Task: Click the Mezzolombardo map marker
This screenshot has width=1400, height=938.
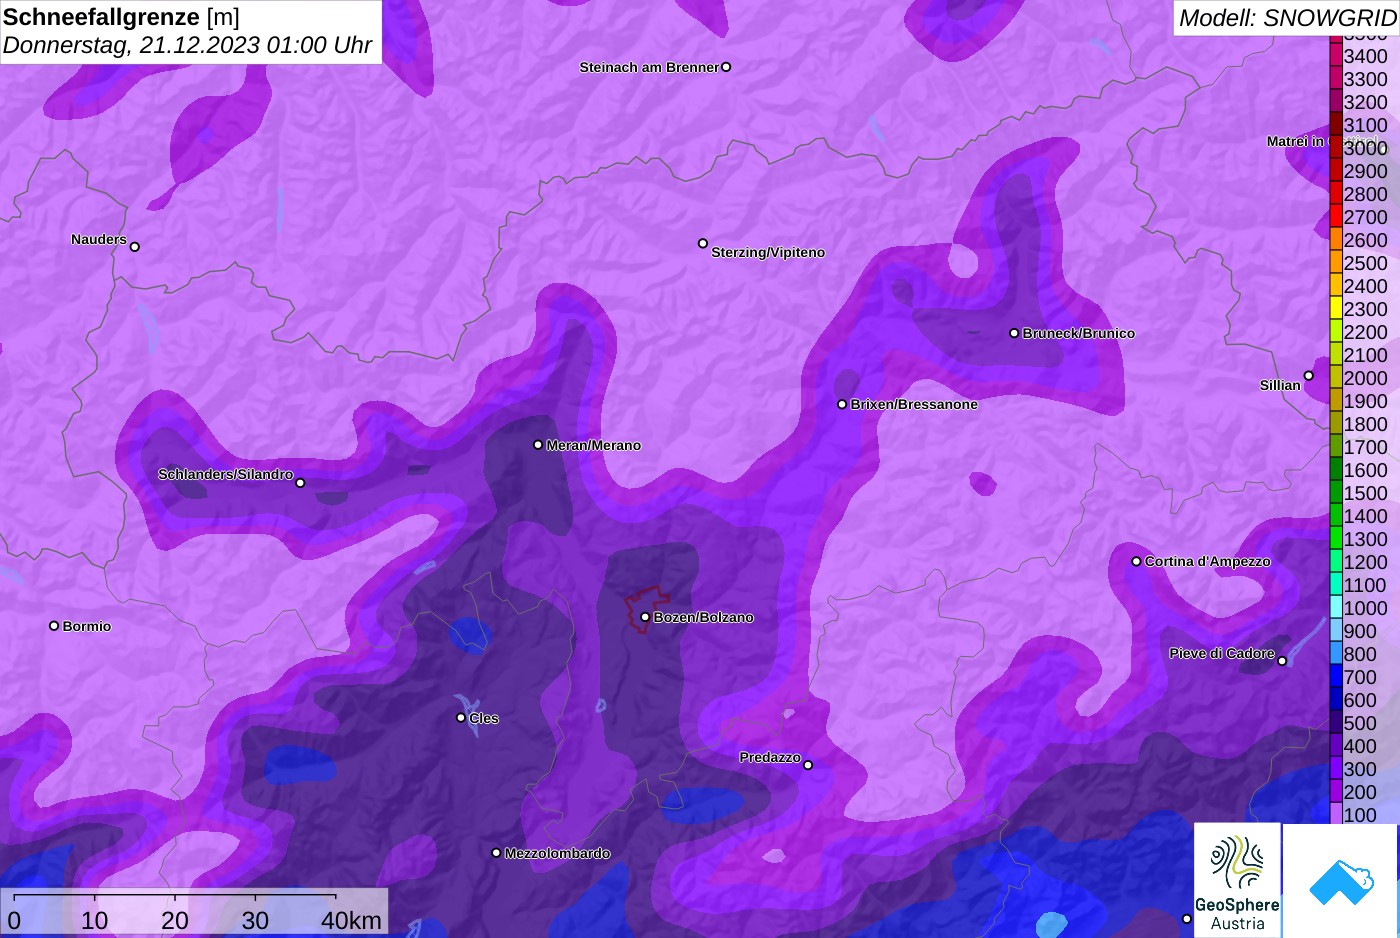Action: (496, 853)
